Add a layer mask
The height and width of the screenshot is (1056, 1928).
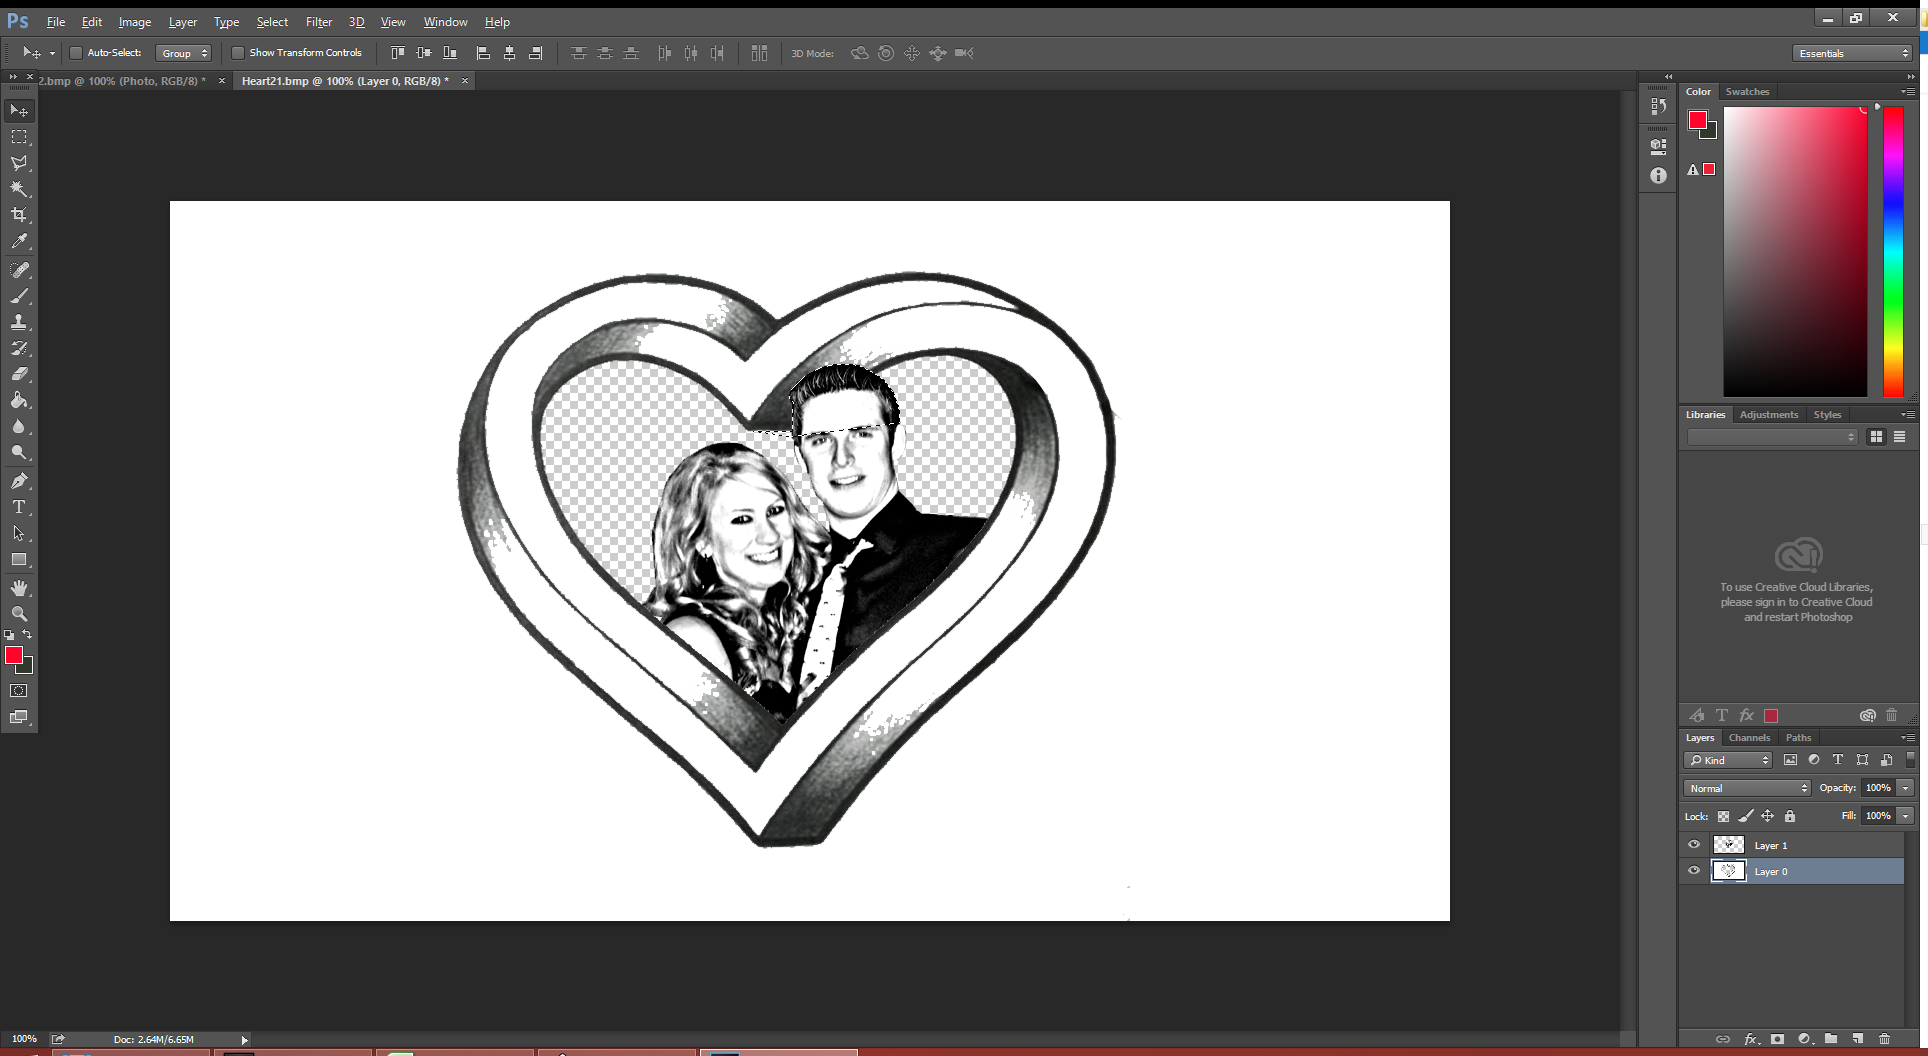[x=1777, y=1039]
